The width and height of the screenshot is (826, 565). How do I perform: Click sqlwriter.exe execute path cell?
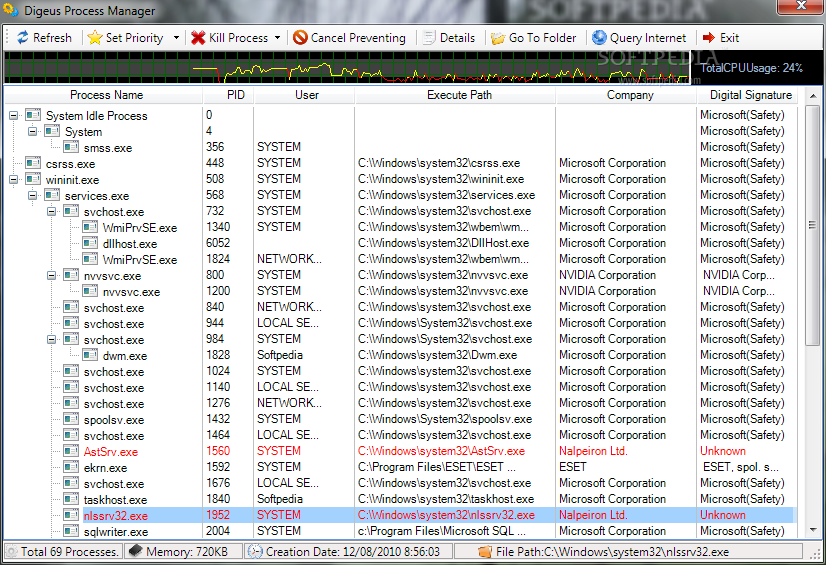pos(441,531)
